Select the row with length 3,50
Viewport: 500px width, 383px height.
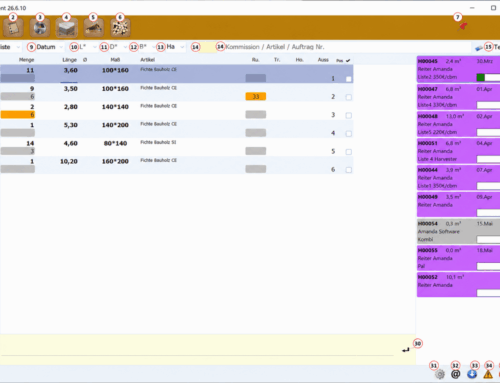(176, 92)
